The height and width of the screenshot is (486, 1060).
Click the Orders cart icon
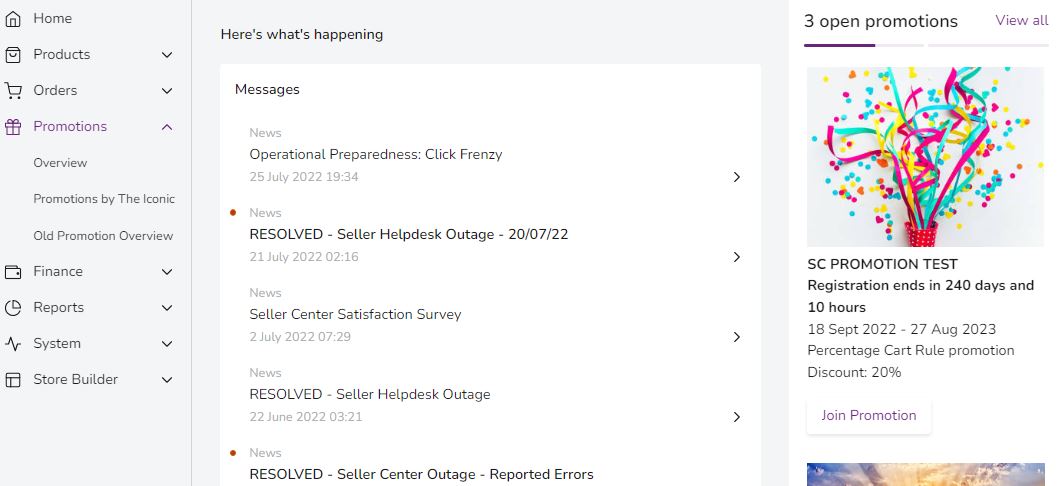13,91
